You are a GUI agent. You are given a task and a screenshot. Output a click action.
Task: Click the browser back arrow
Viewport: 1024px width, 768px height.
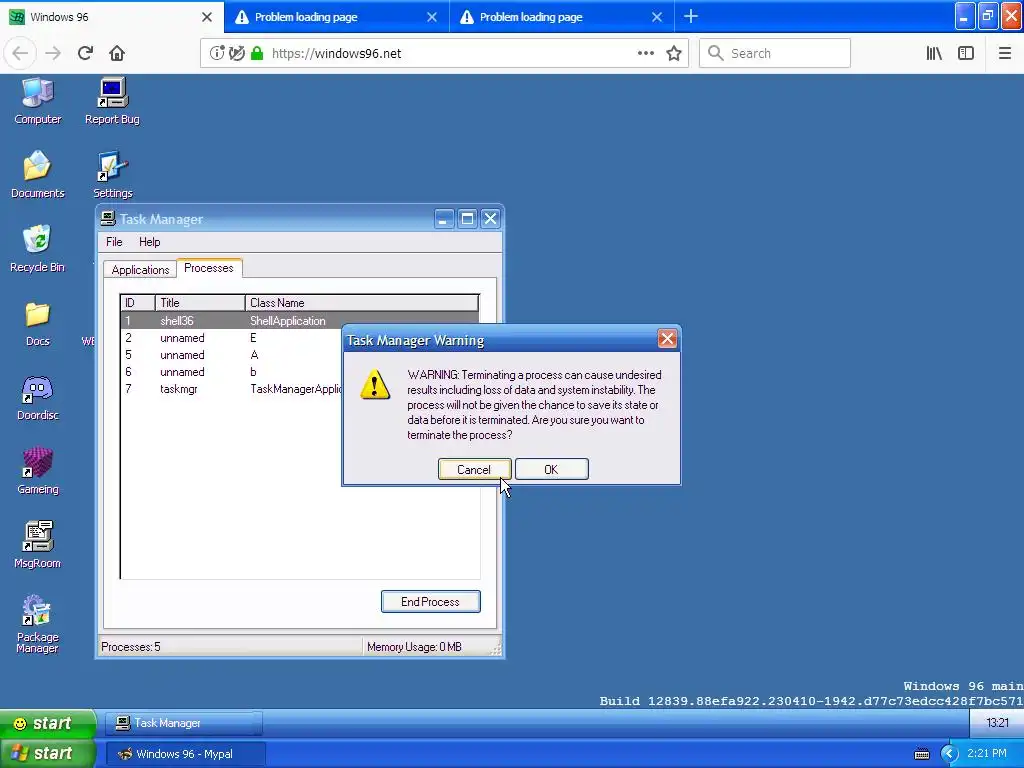(x=20, y=54)
